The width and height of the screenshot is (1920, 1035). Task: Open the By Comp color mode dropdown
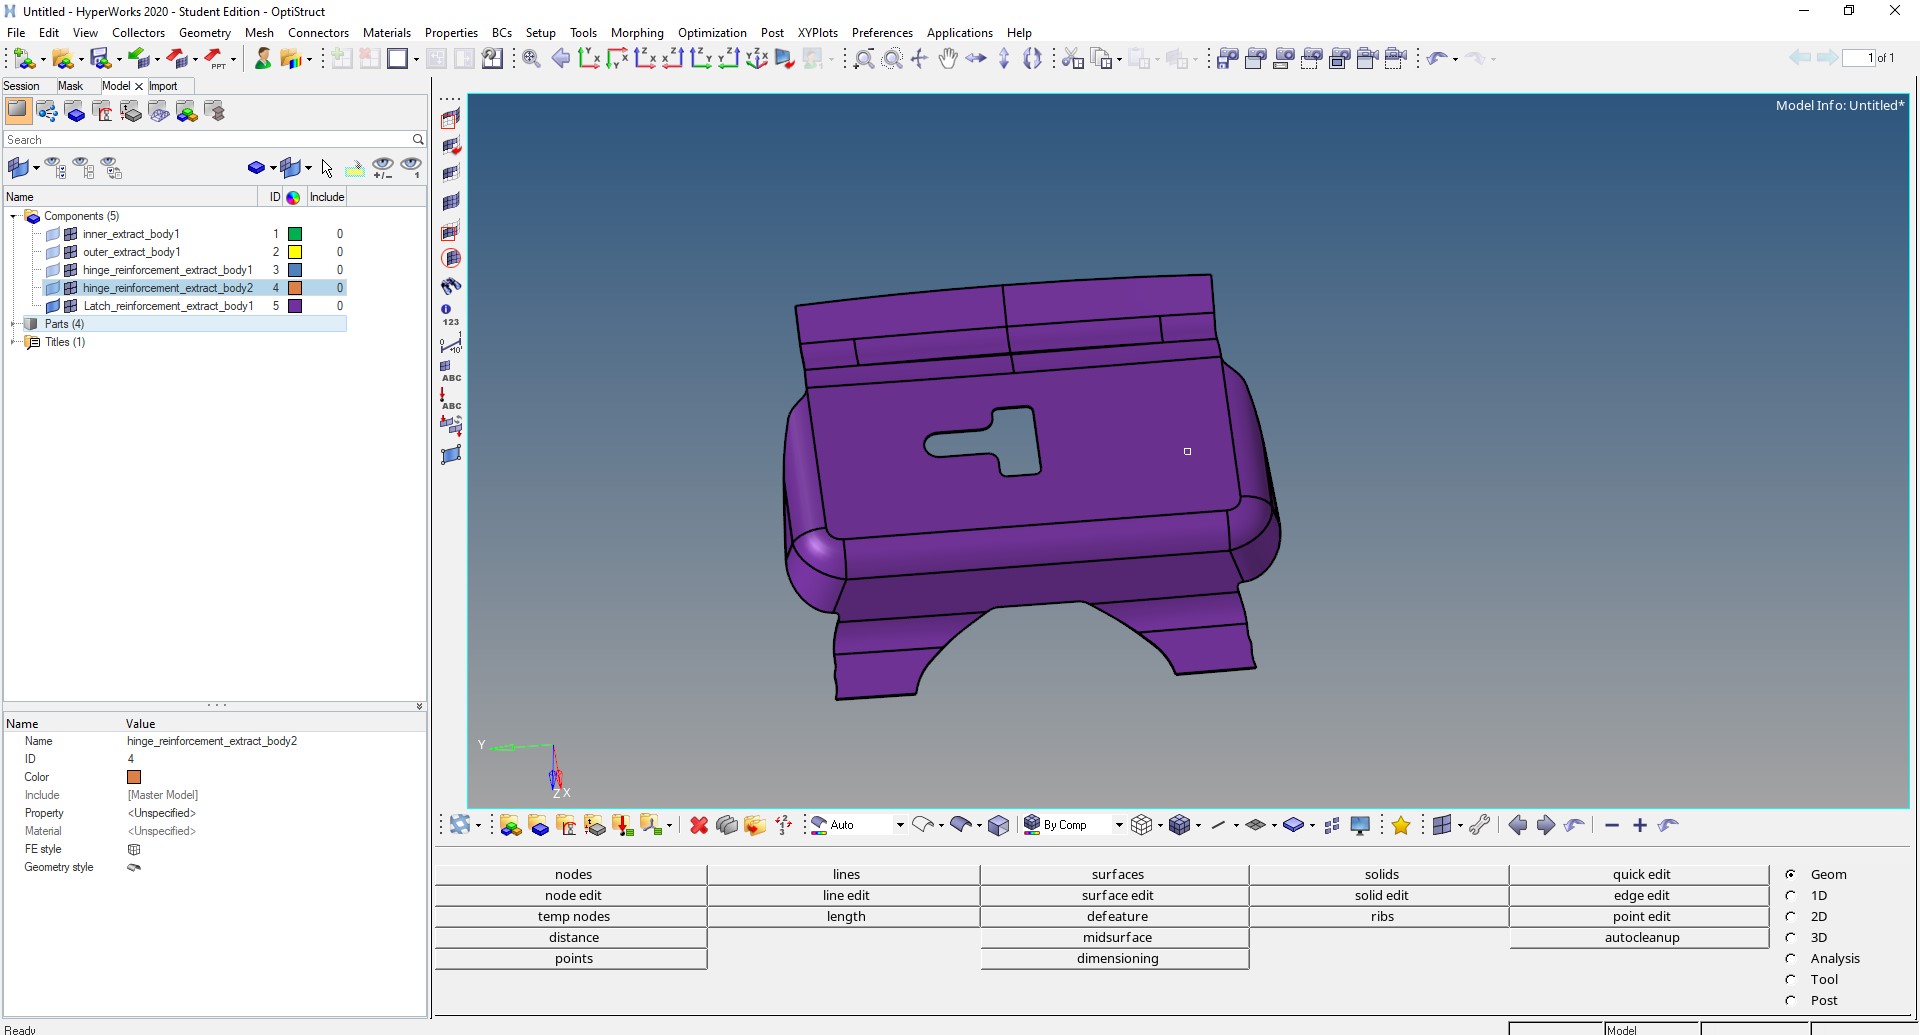coord(1118,825)
